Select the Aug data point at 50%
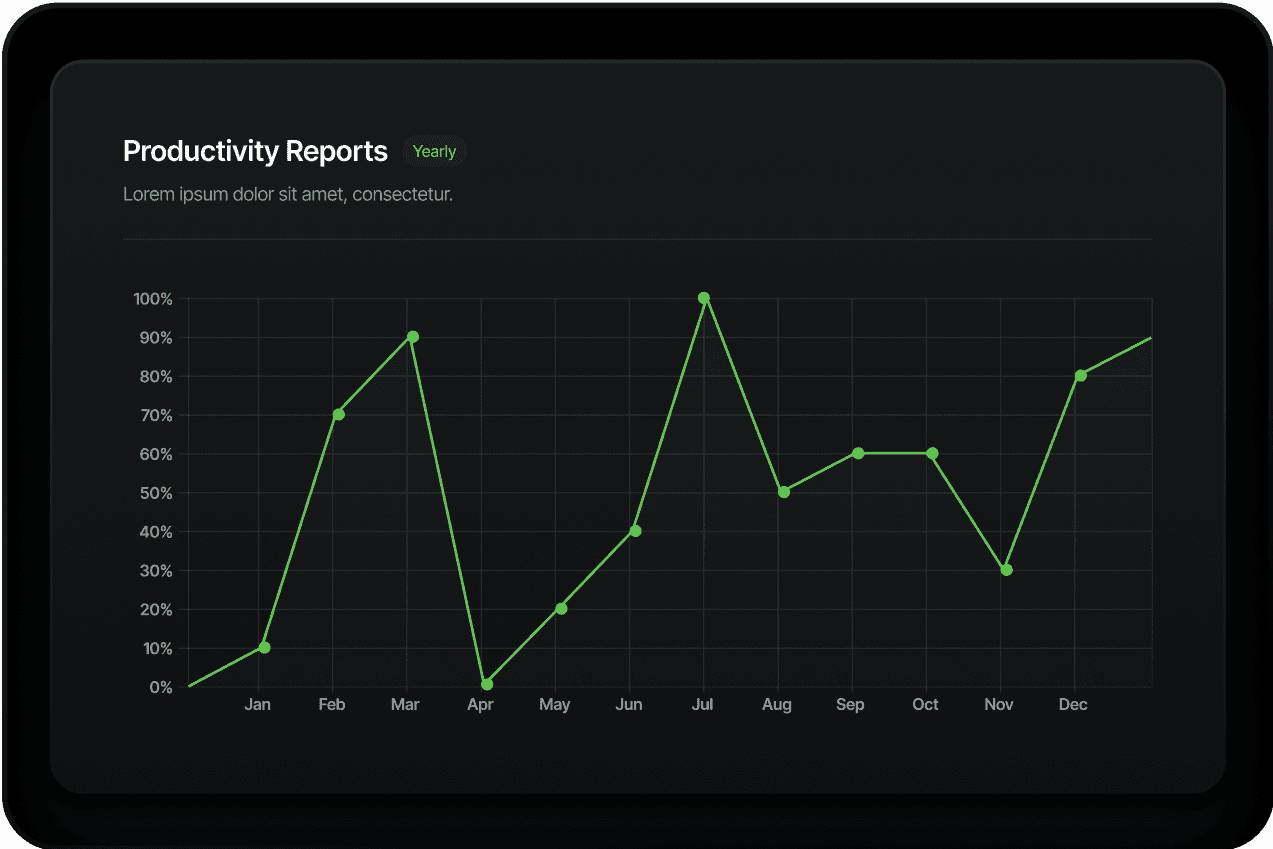1273x849 pixels. tap(784, 492)
